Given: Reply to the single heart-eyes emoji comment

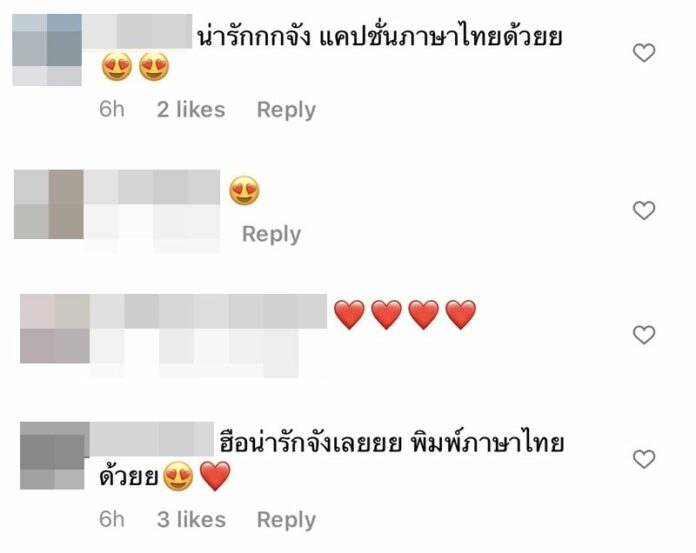Looking at the screenshot, I should (271, 234).
